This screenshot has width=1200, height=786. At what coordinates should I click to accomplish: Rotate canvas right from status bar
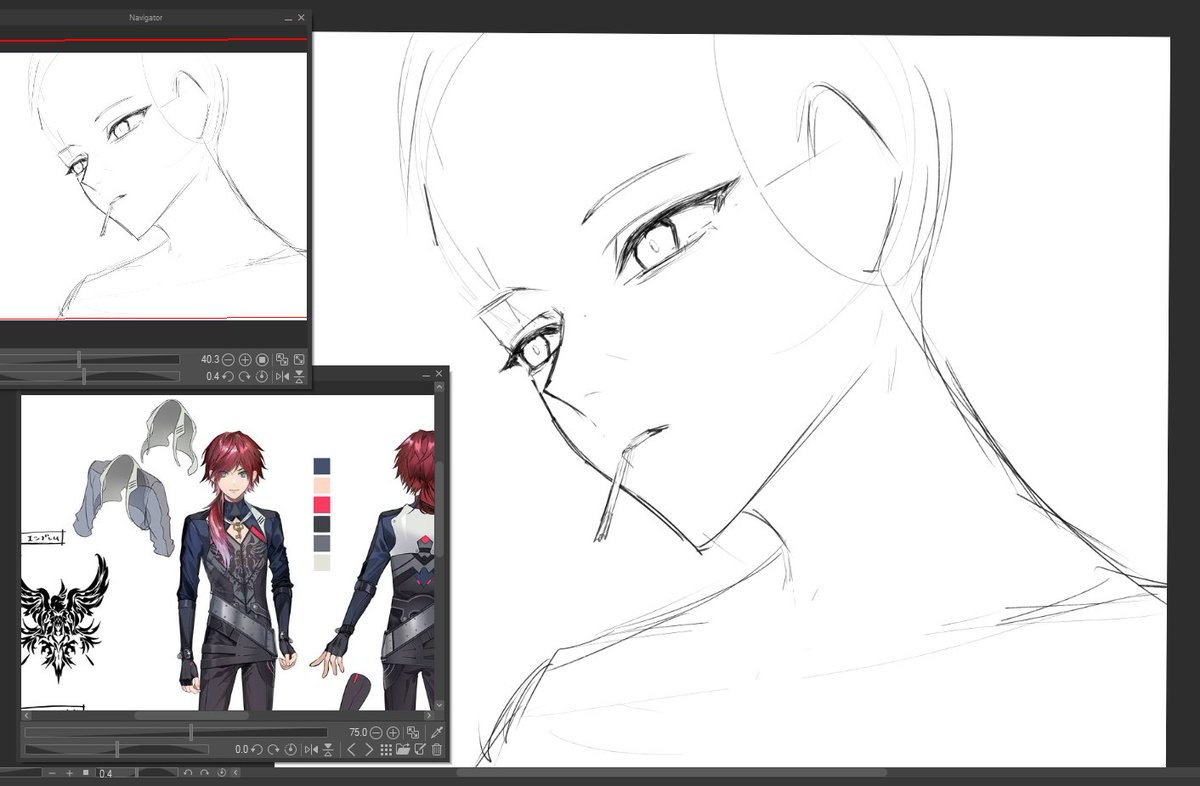point(204,773)
